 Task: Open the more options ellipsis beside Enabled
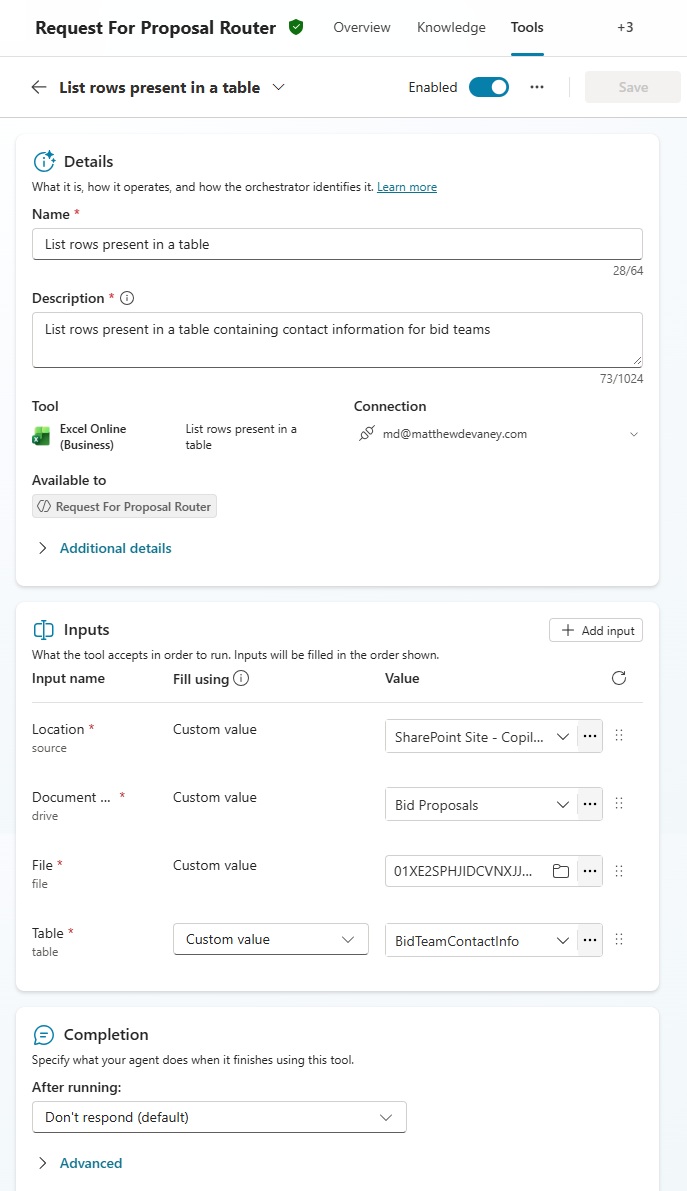point(537,87)
